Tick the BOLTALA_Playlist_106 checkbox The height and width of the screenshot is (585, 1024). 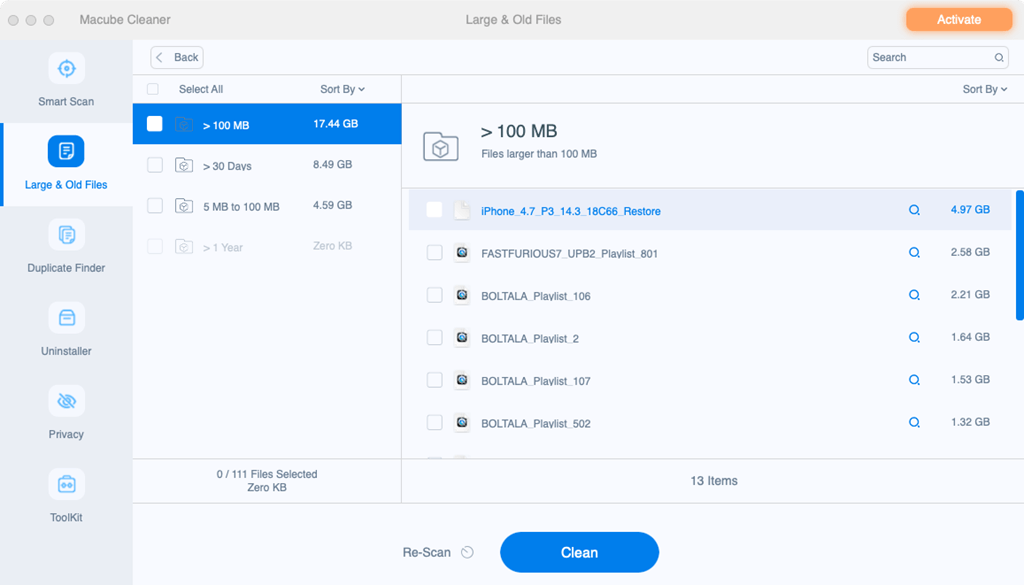(434, 294)
